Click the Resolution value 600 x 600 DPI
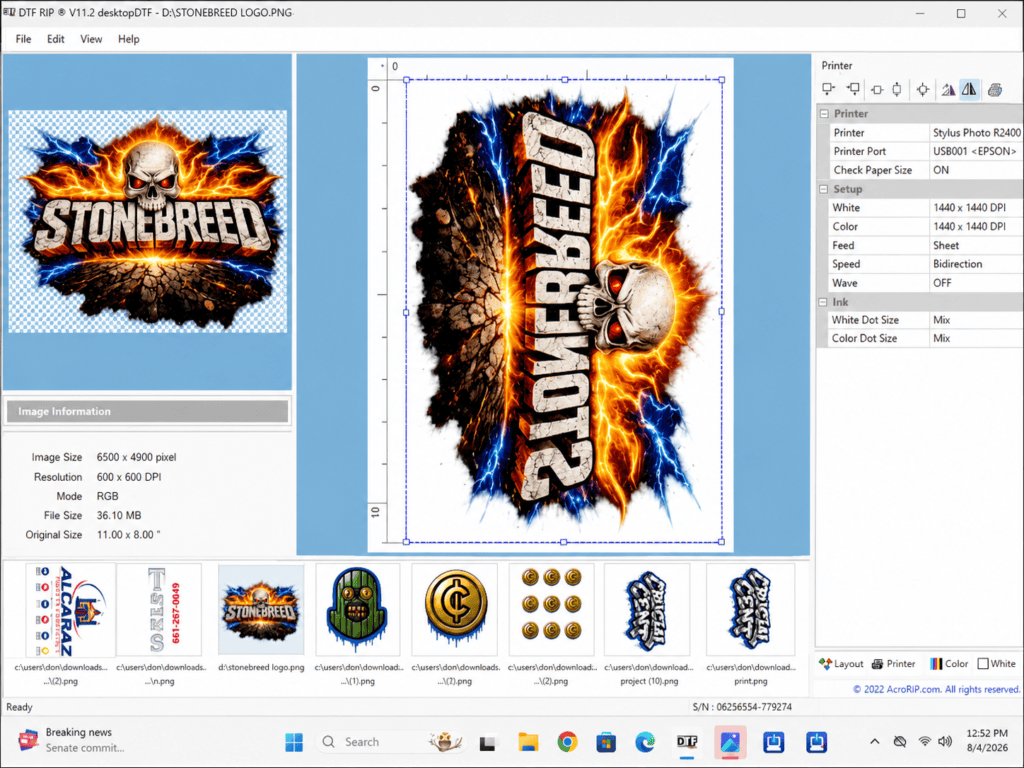 pos(129,477)
